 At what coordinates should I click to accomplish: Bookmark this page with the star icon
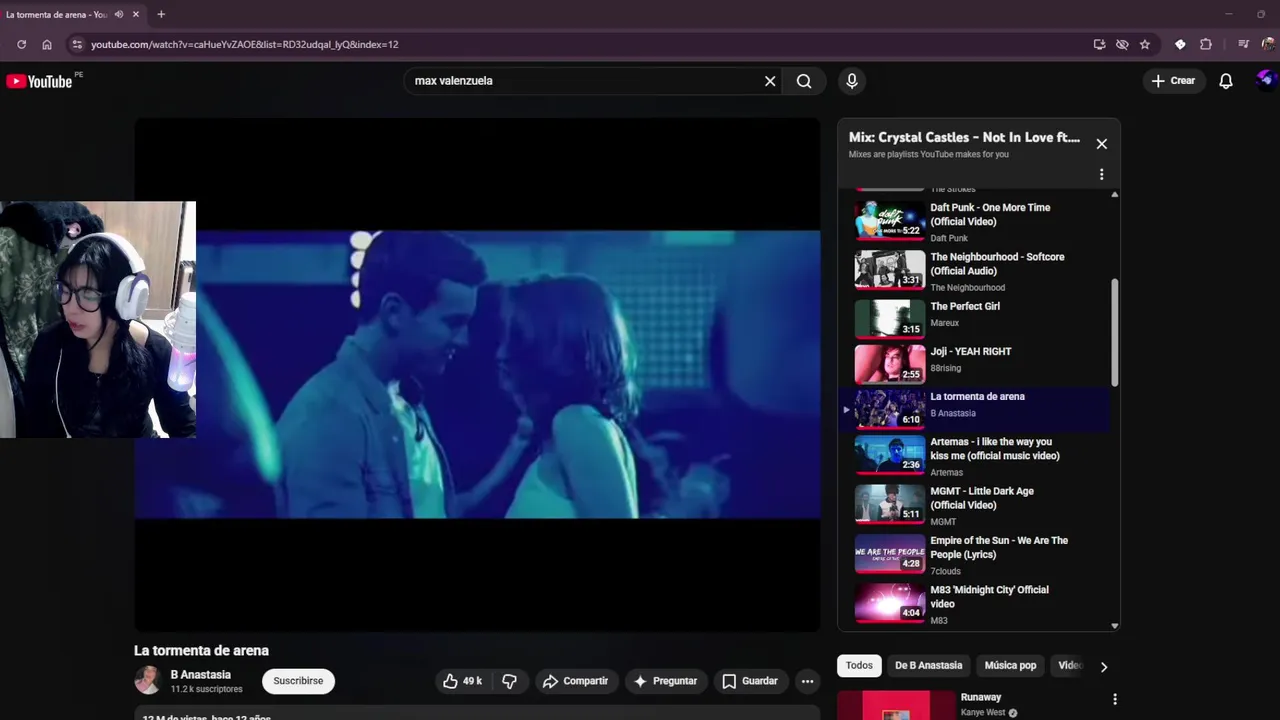tap(1145, 44)
